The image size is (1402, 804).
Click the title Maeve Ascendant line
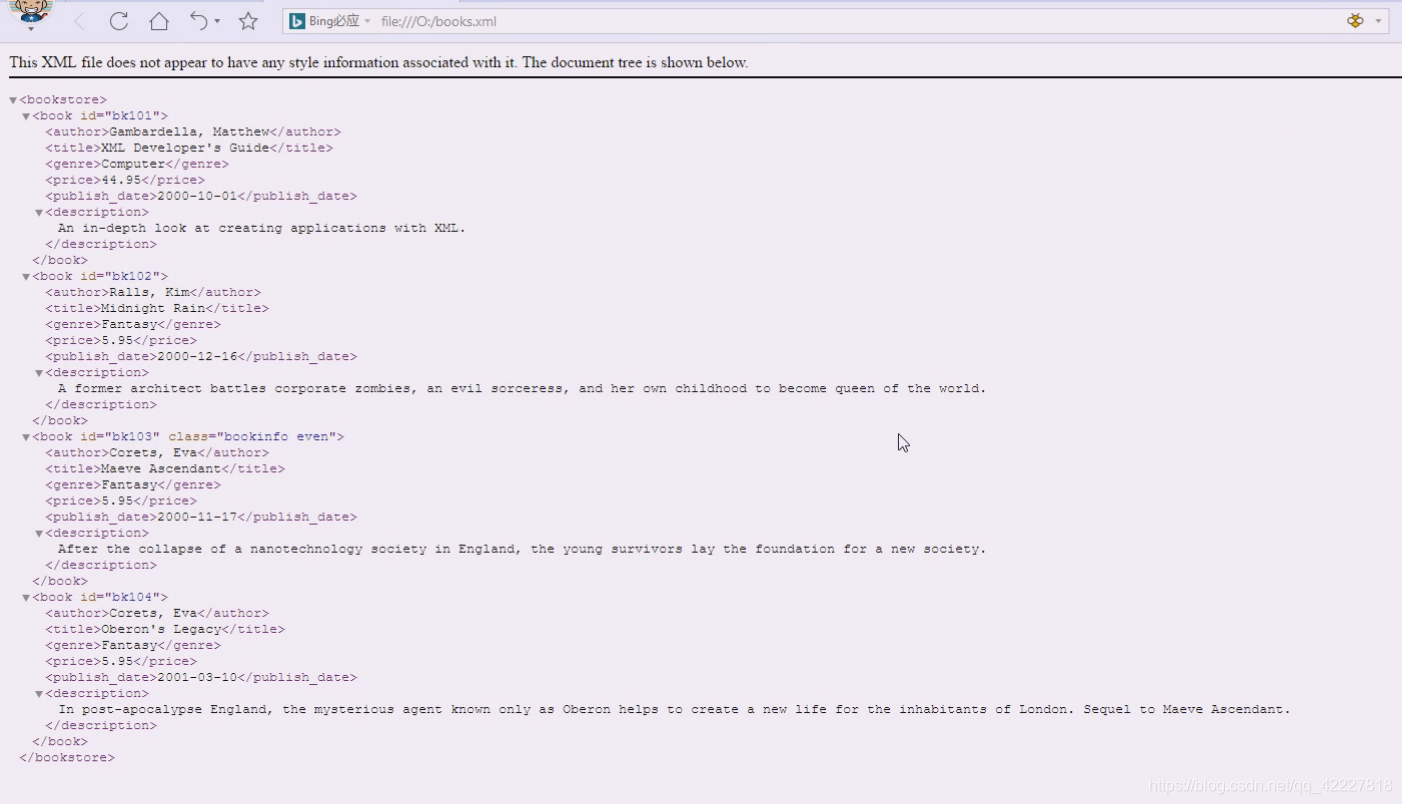[x=165, y=469]
